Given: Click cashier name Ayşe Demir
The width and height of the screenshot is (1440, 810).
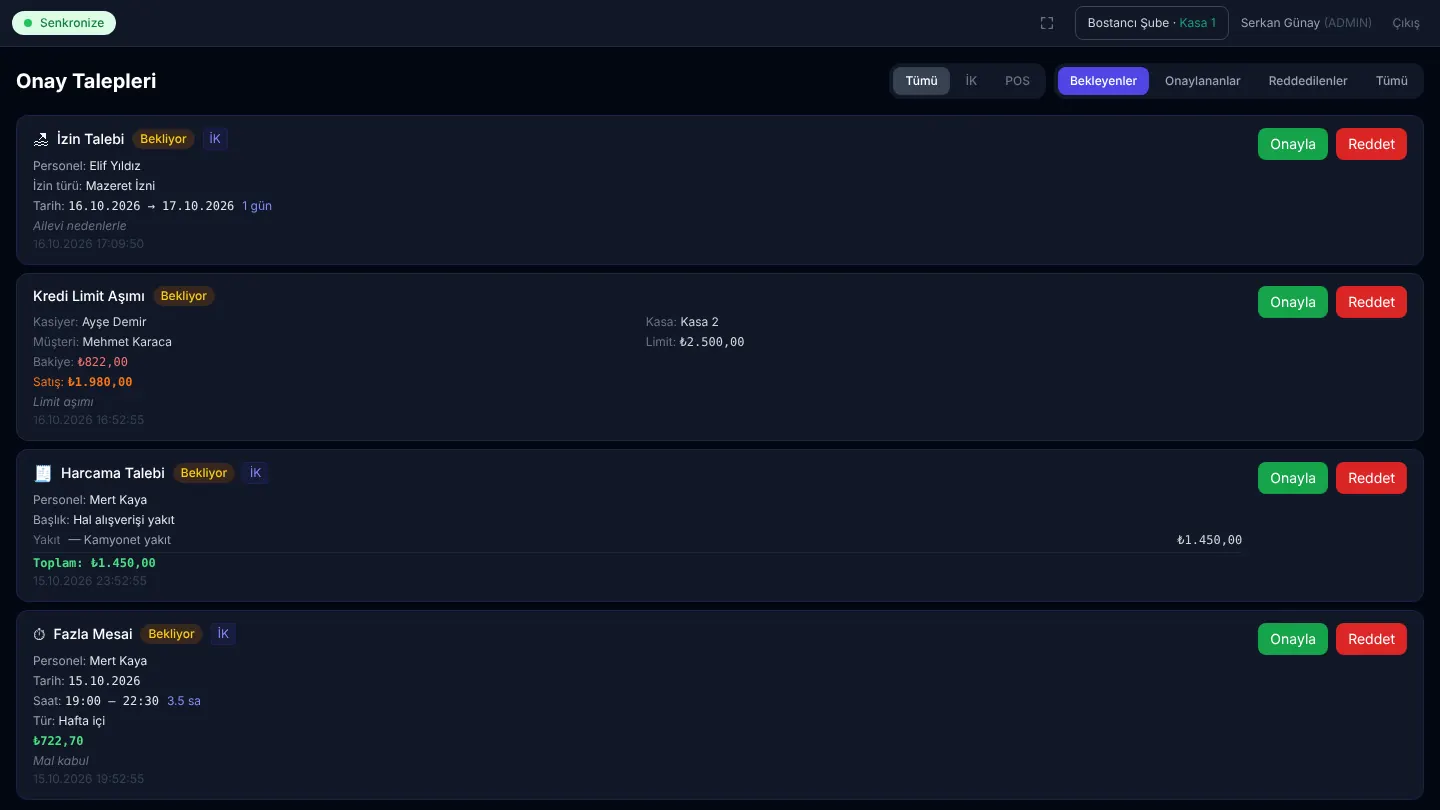Looking at the screenshot, I should coord(114,322).
